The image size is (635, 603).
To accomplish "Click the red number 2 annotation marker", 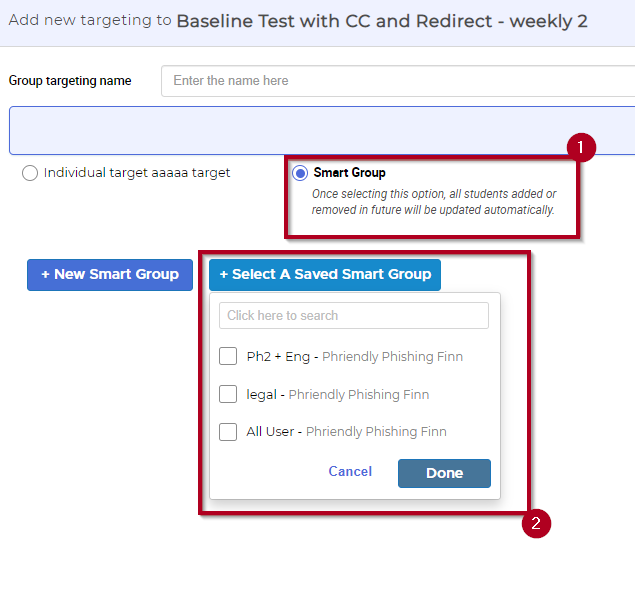I will 537,523.
